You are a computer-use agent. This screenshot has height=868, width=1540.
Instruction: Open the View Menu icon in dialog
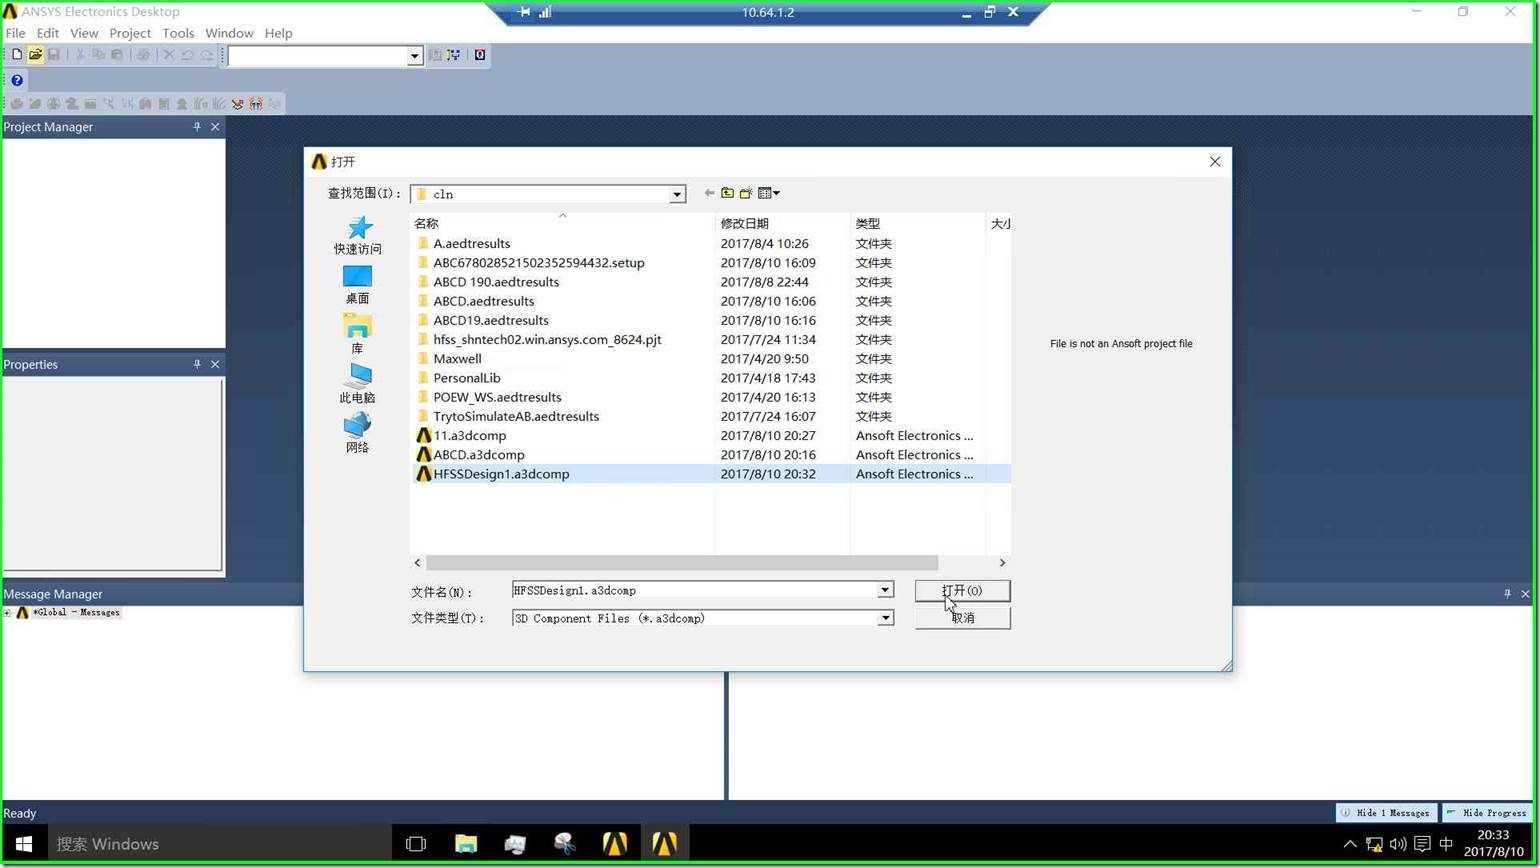click(768, 193)
